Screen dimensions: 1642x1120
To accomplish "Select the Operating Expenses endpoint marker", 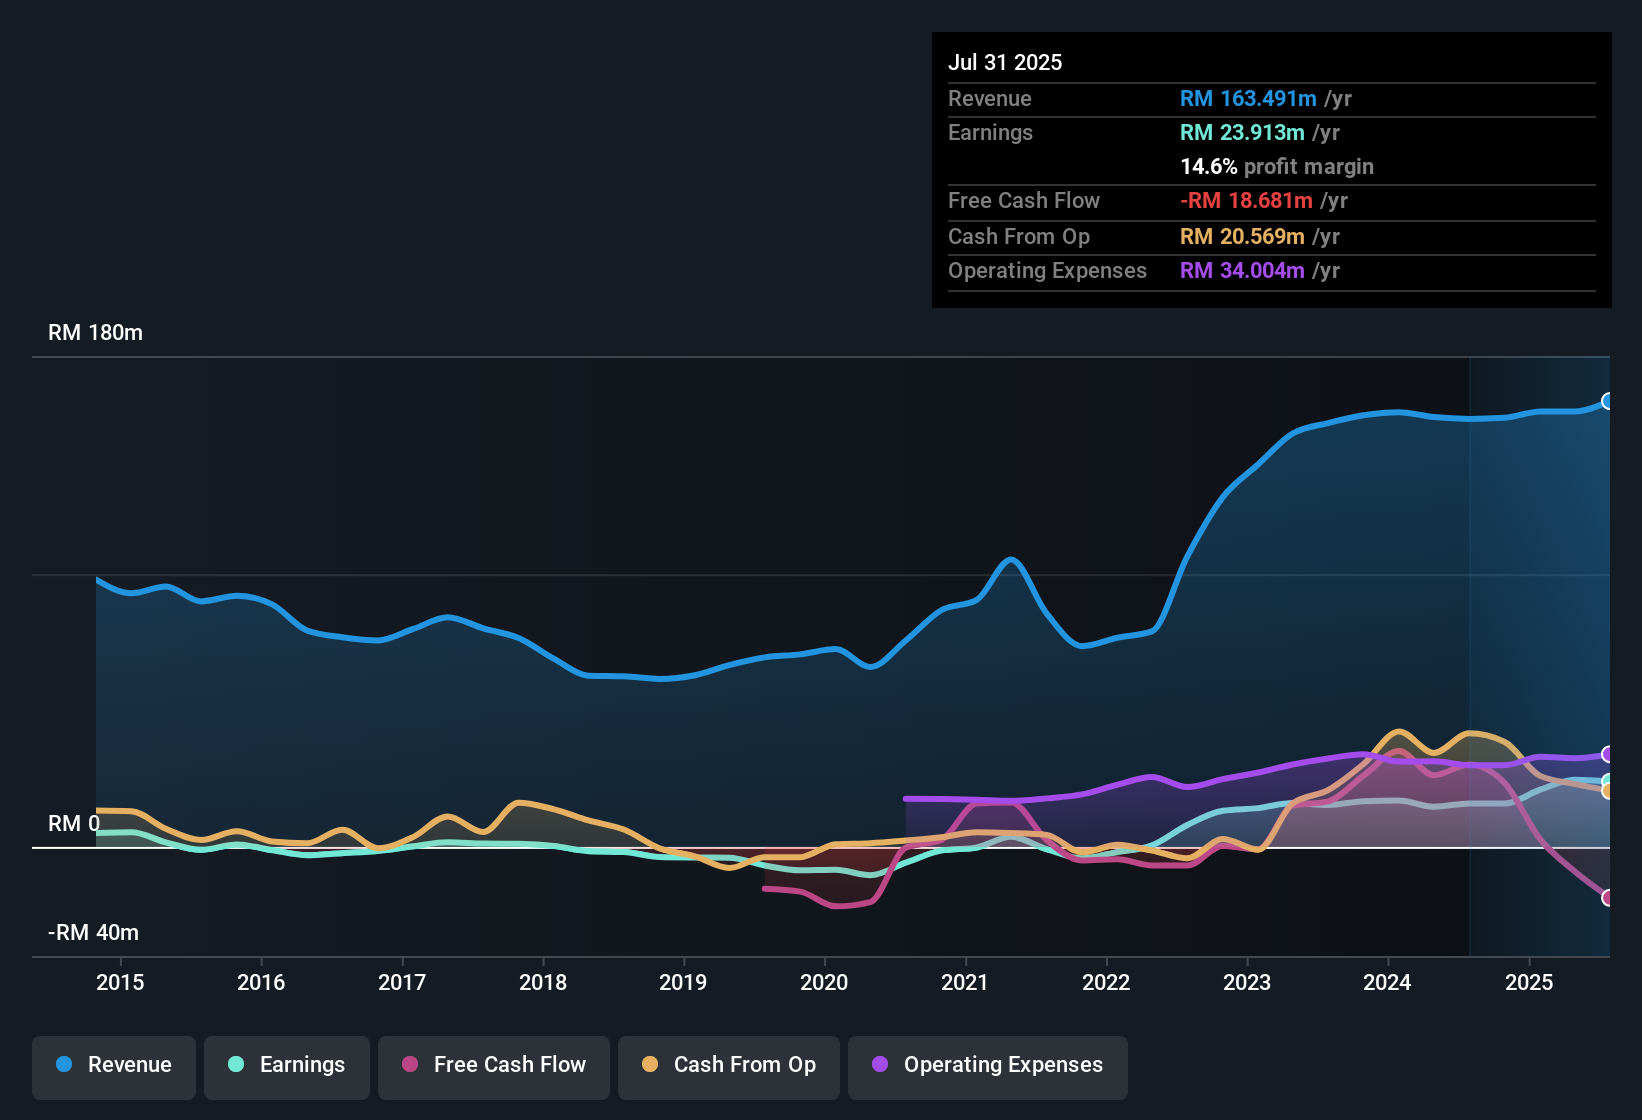I will [x=1608, y=754].
